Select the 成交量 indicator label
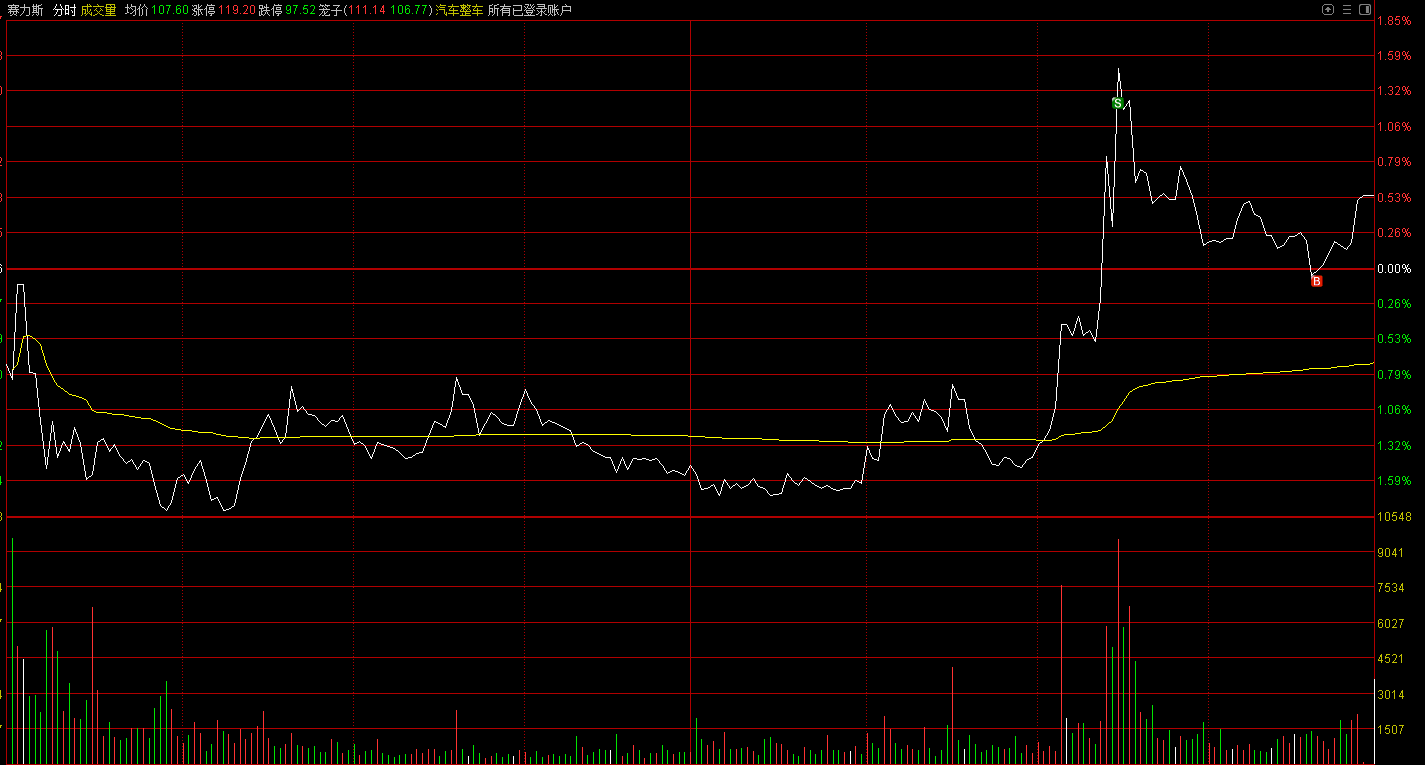The height and width of the screenshot is (765, 1425). 98,10
